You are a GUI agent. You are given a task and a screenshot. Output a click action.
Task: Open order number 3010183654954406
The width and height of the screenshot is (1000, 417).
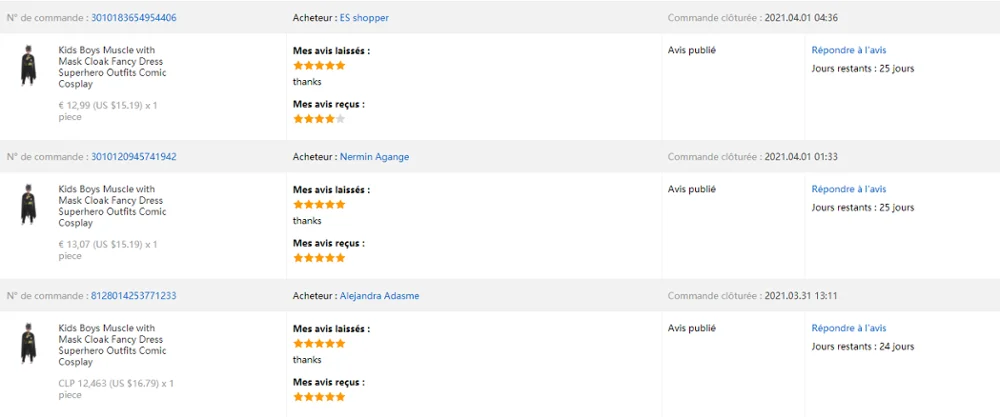point(133,18)
